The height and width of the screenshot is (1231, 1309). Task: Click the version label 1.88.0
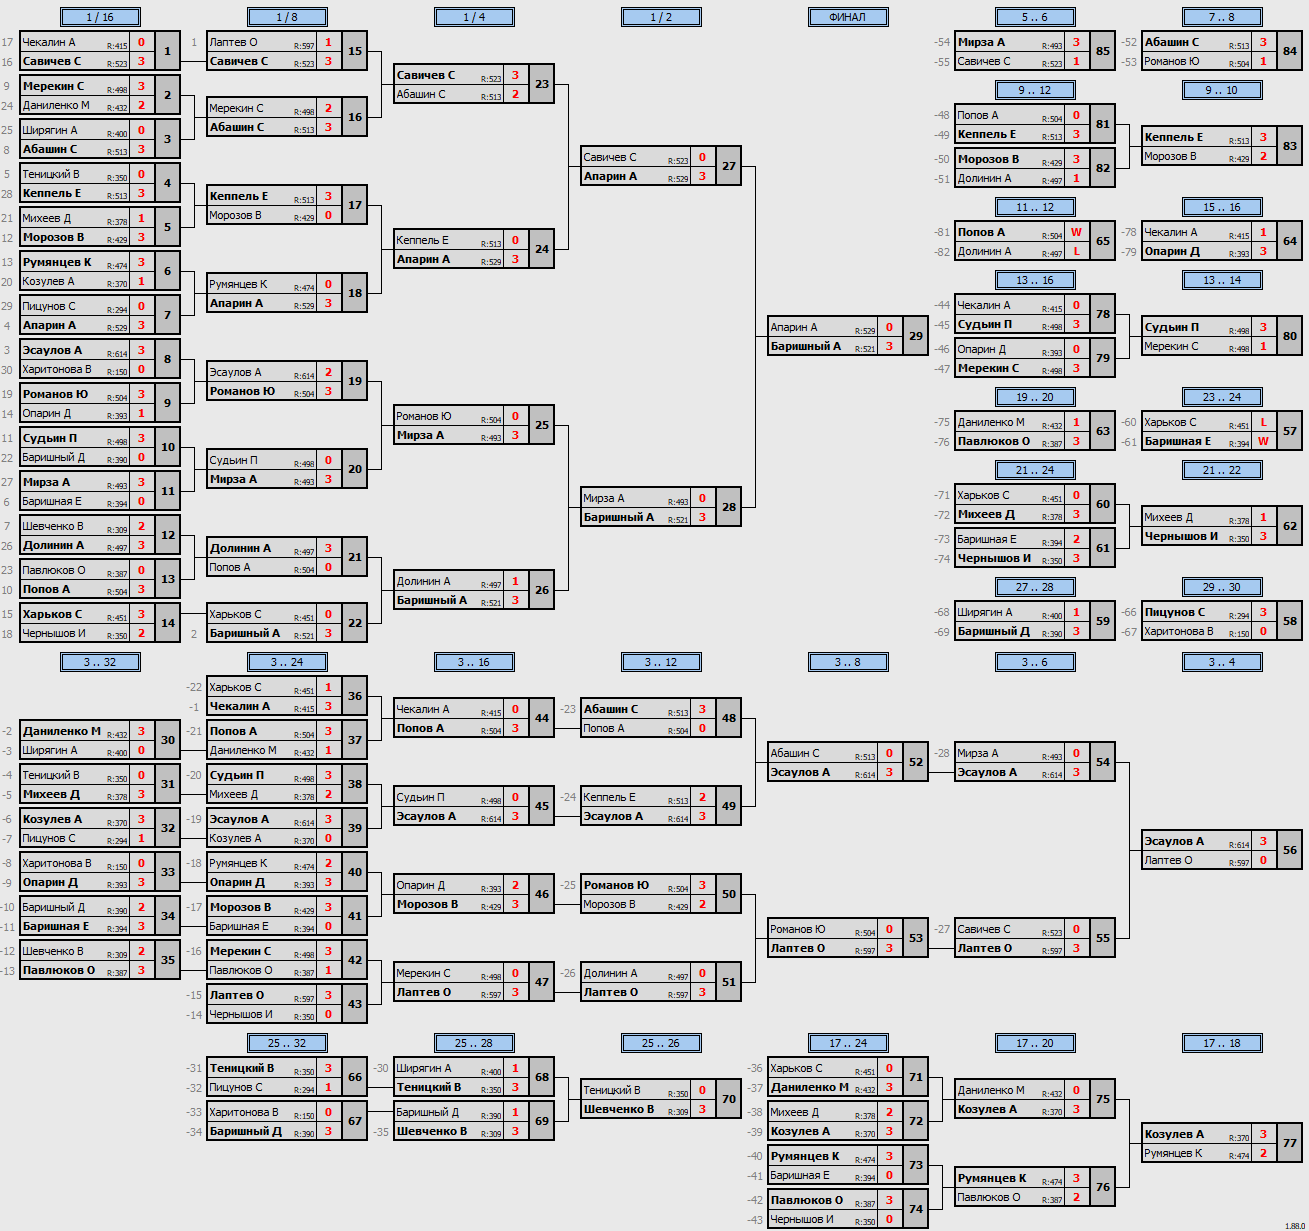(x=1295, y=1225)
